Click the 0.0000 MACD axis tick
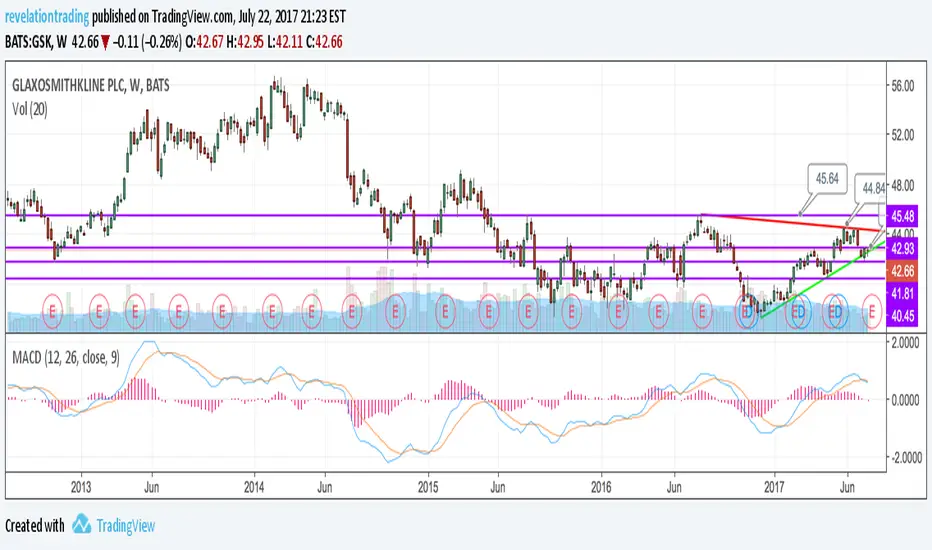 pyautogui.click(x=905, y=400)
